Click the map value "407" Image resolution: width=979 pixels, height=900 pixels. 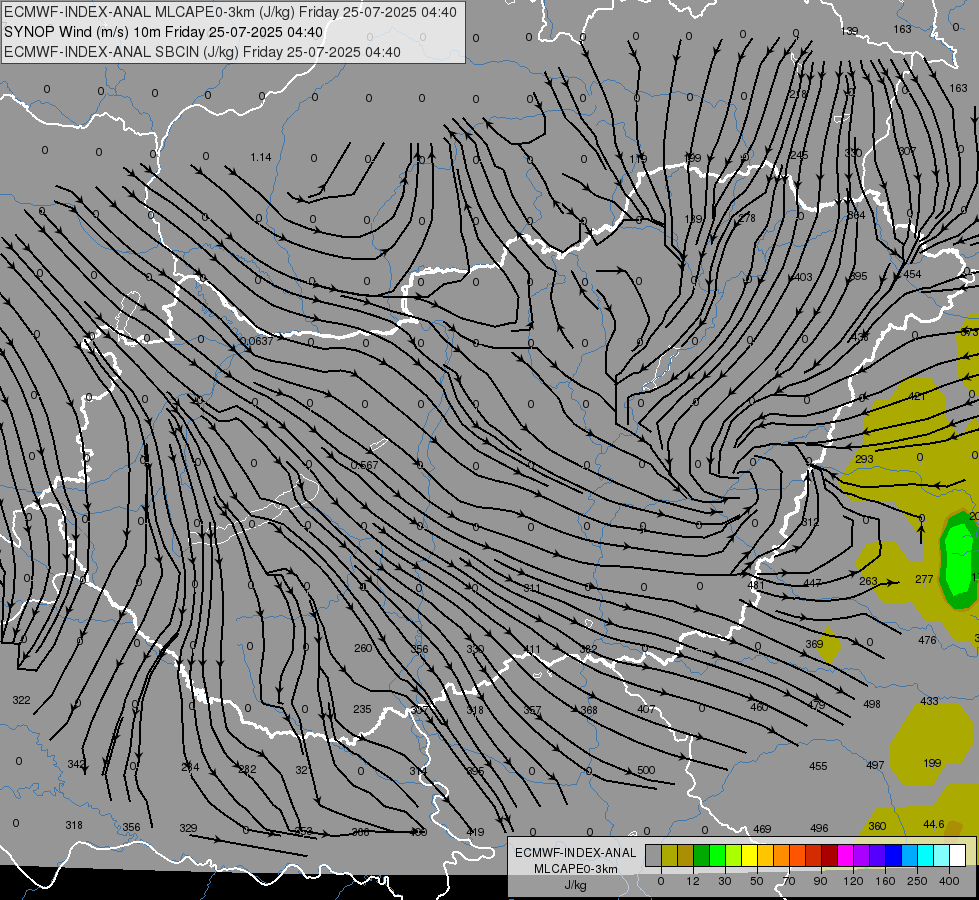(646, 709)
